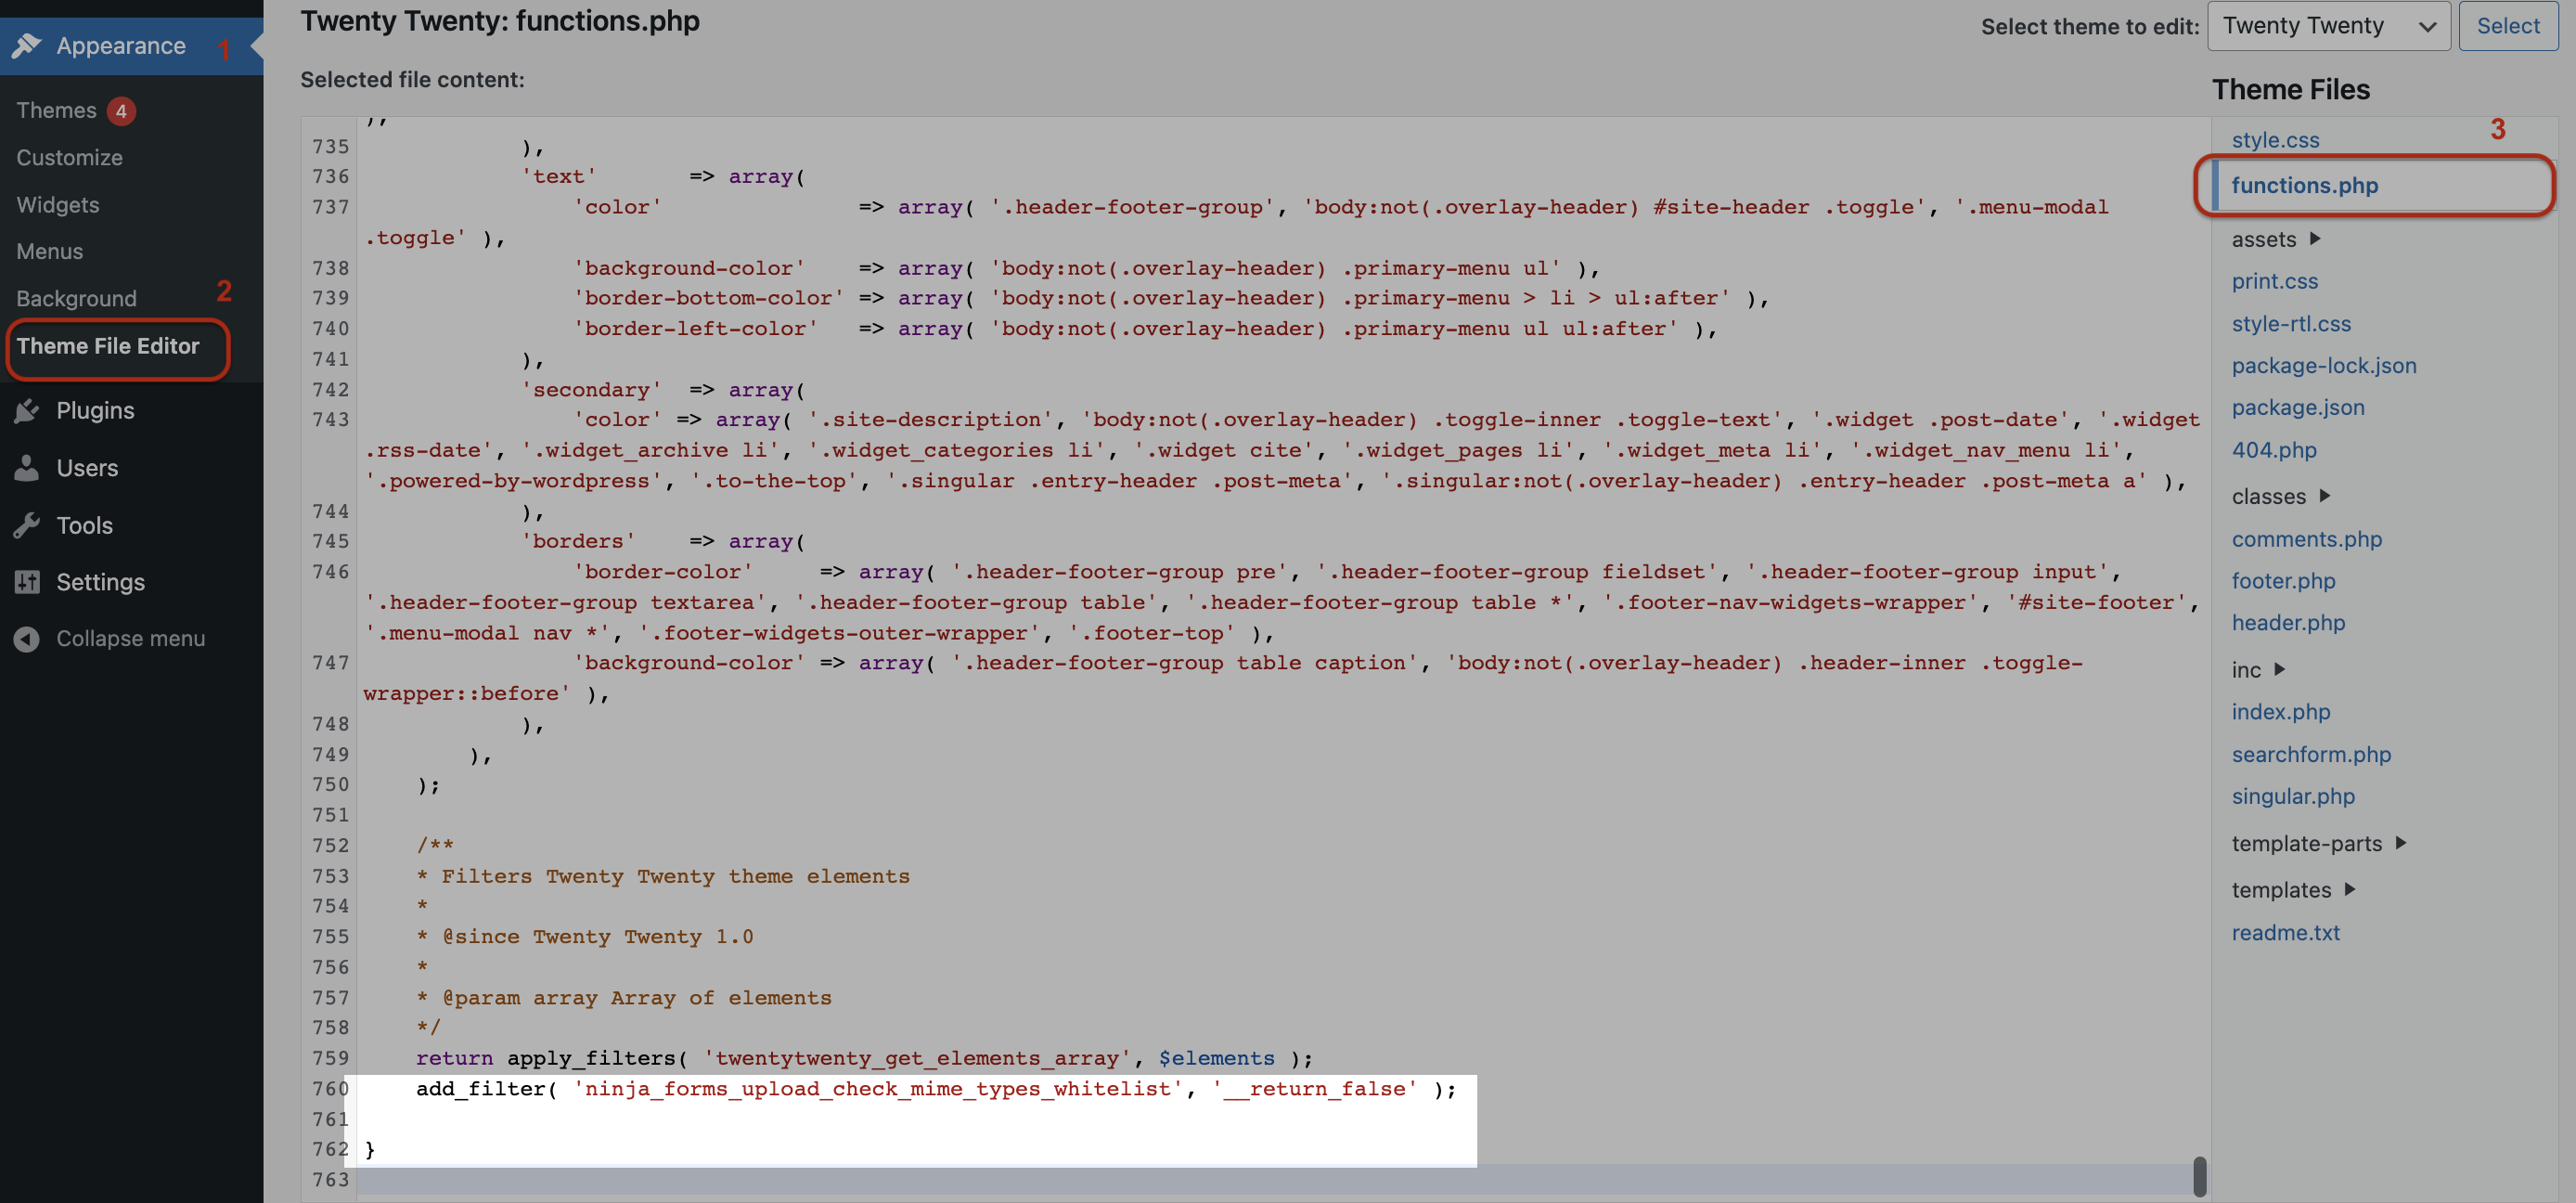Screen dimensions: 2576x1203
Task: Click the code editor vertical scrollbar
Action: tap(2199, 1176)
